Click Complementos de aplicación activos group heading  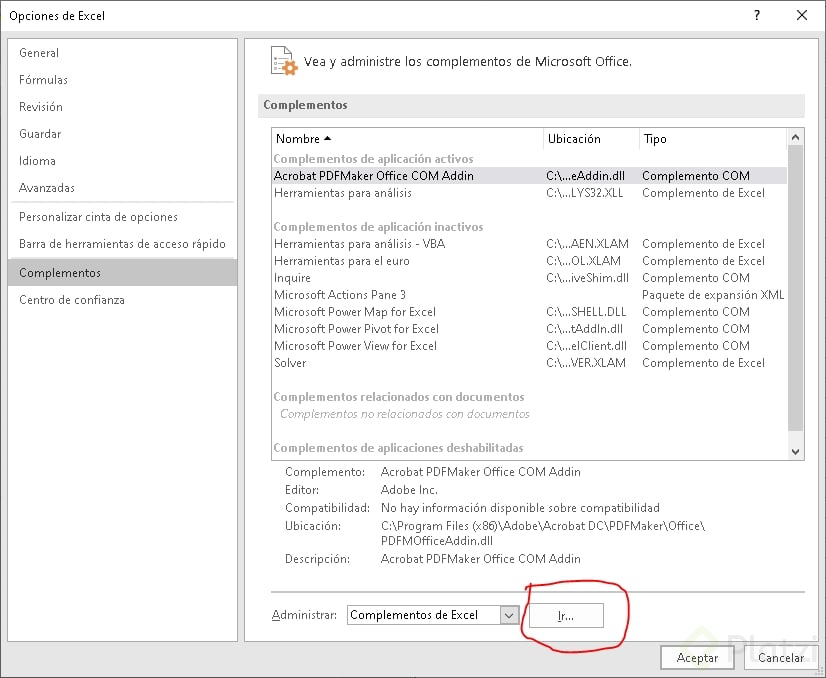point(373,159)
